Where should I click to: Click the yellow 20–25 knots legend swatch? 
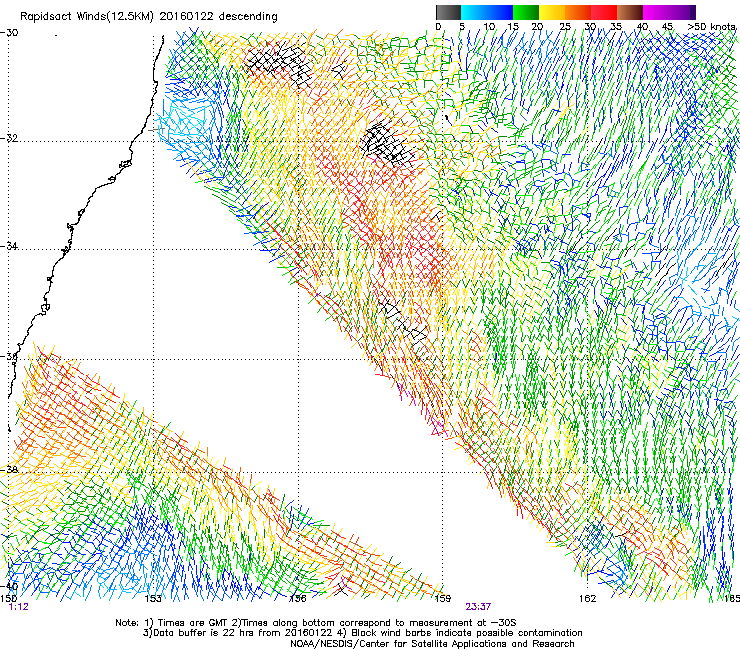pos(552,12)
